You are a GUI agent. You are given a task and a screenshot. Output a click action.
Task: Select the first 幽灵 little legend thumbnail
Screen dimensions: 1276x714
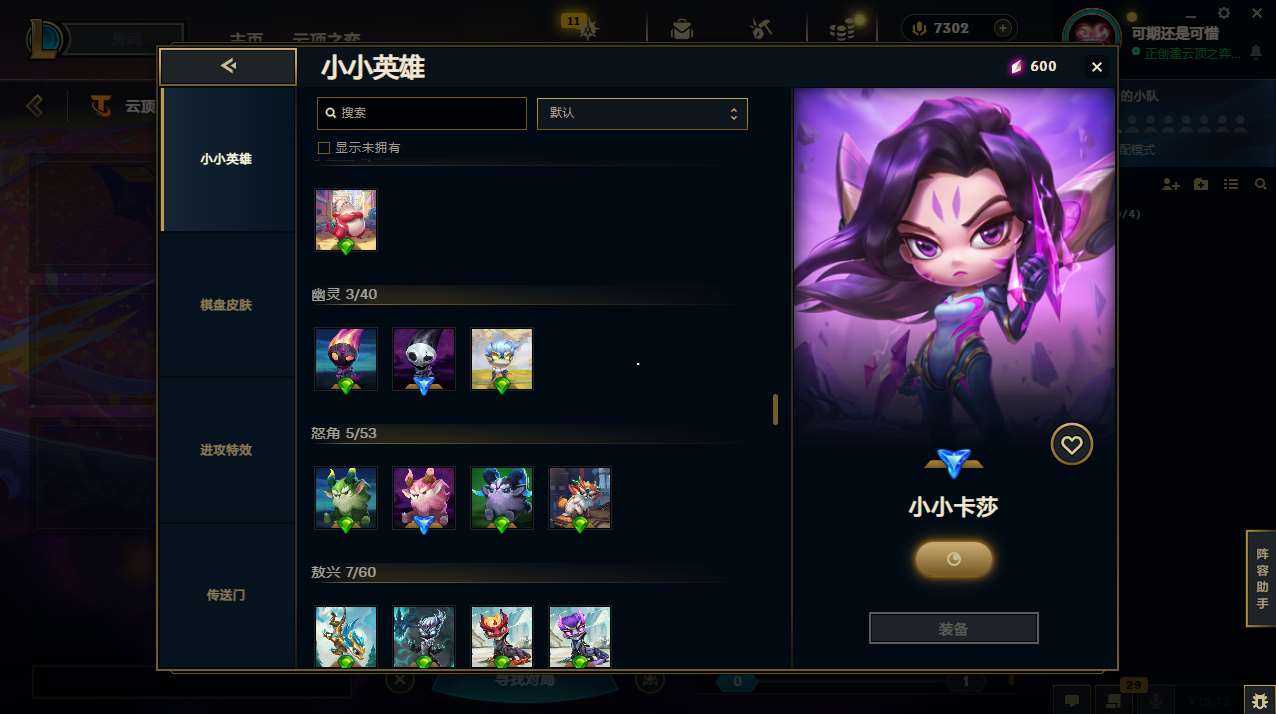click(346, 359)
